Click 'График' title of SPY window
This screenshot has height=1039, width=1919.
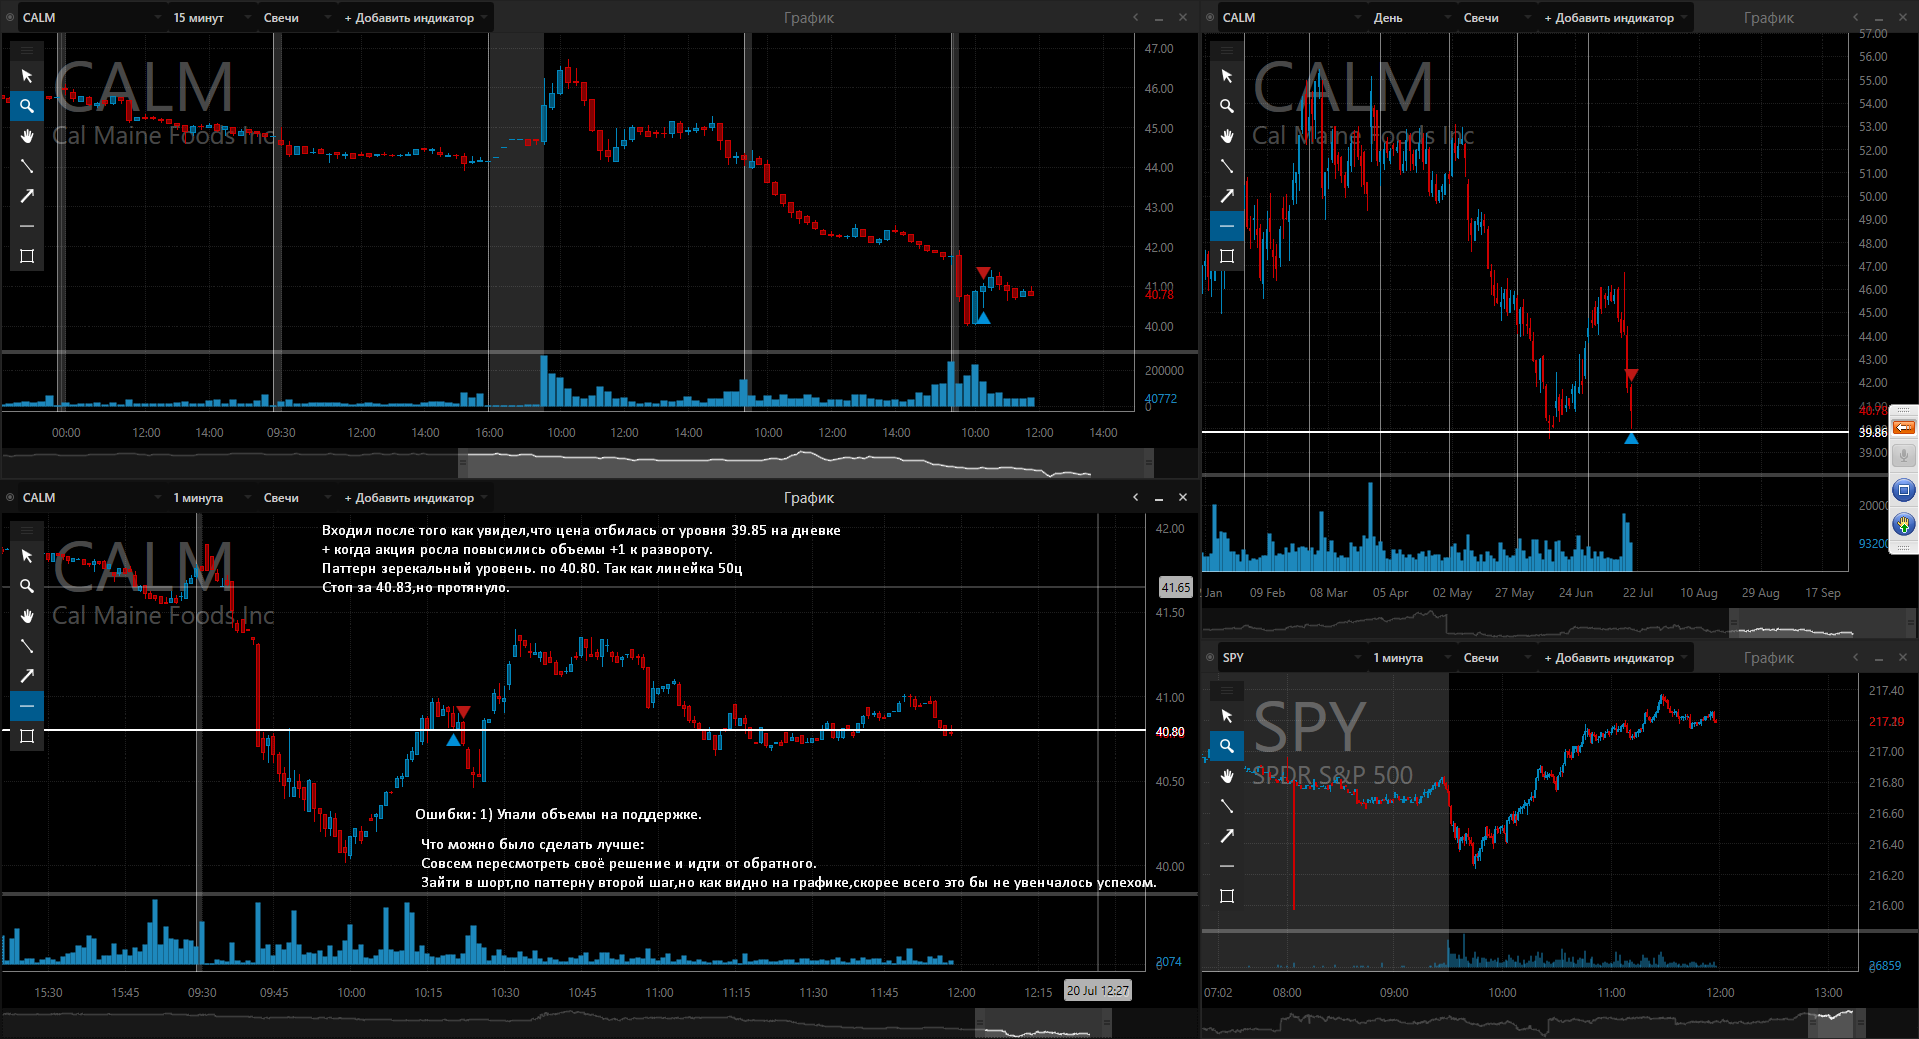(x=1768, y=657)
